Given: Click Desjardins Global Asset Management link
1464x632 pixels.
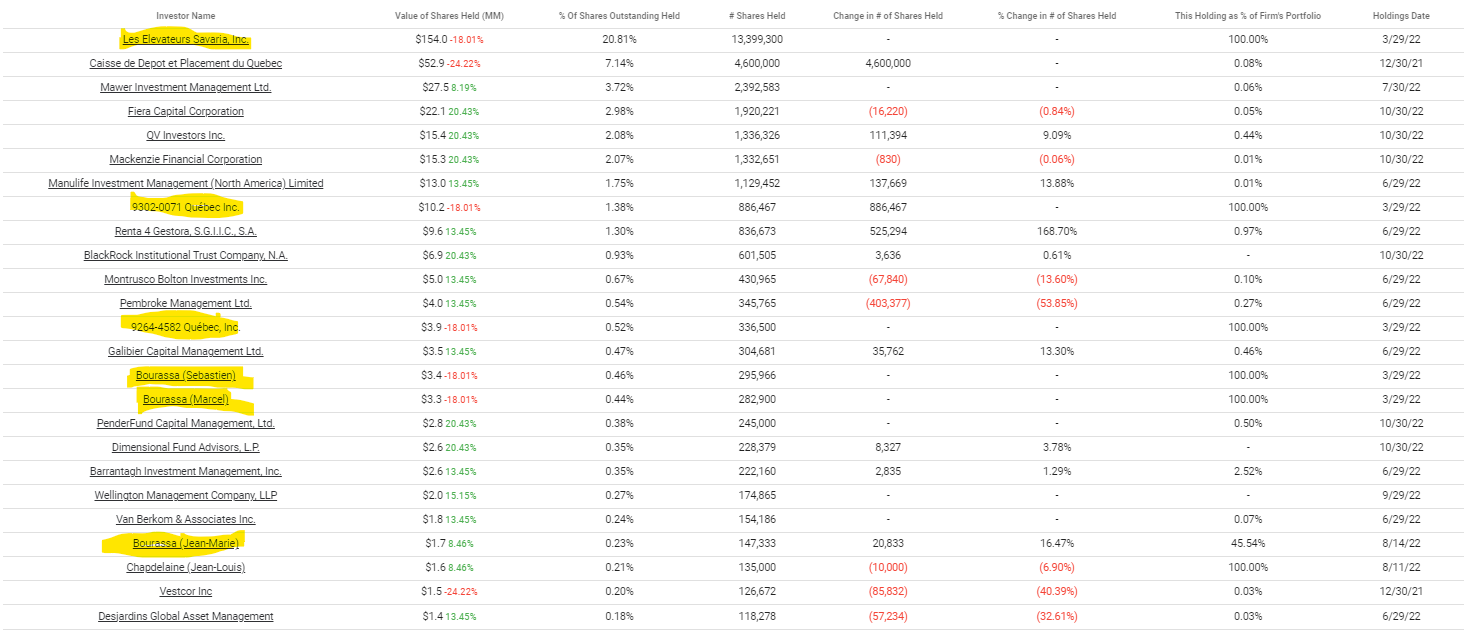Looking at the screenshot, I should [x=186, y=615].
